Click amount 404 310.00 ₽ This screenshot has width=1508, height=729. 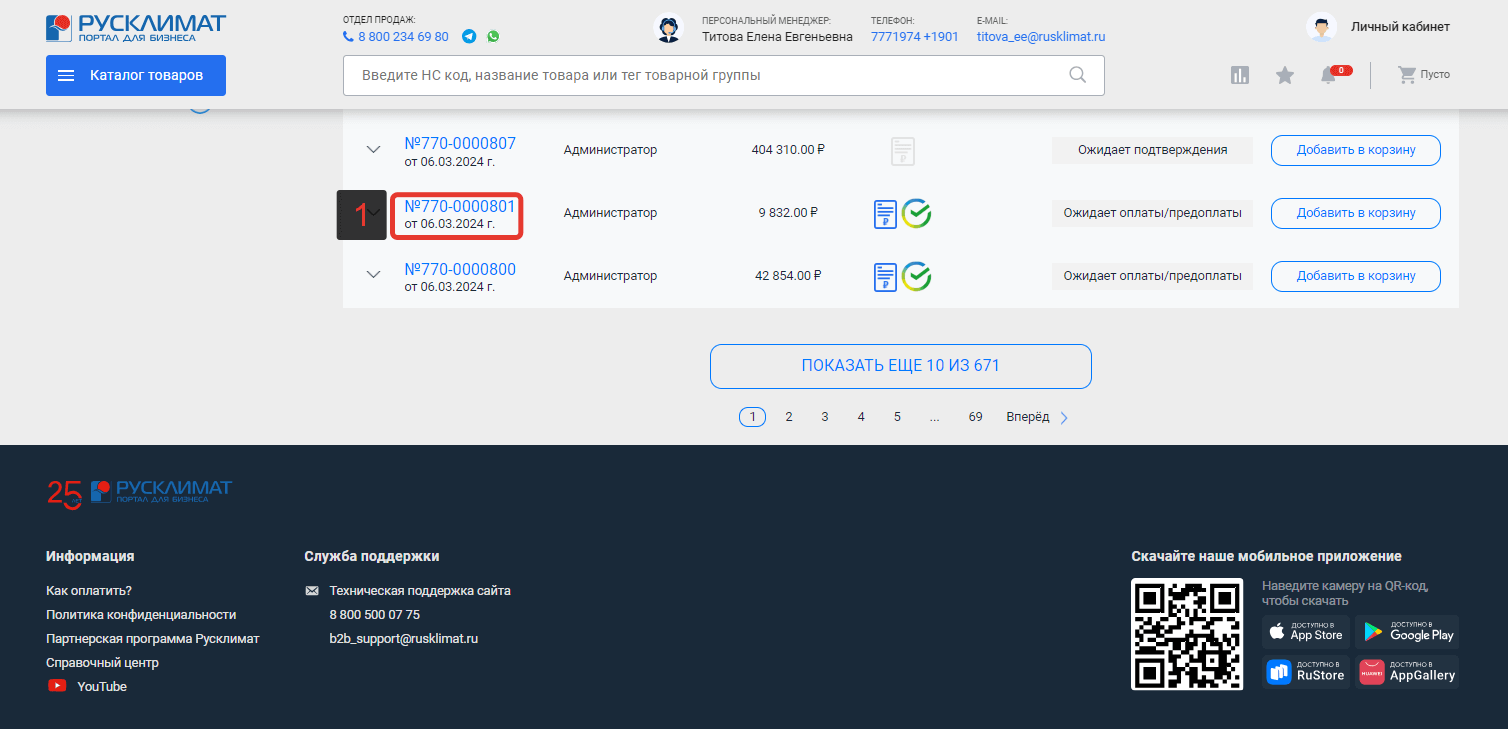[x=788, y=150]
